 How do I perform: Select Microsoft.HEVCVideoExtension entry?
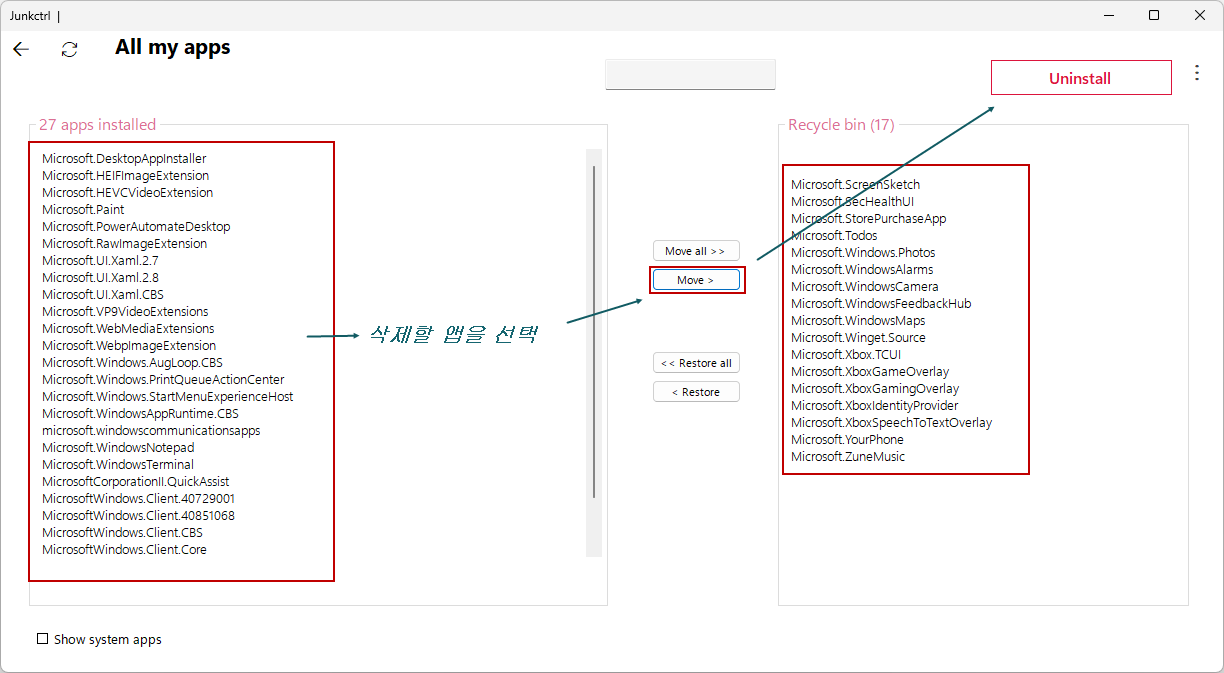click(x=127, y=193)
